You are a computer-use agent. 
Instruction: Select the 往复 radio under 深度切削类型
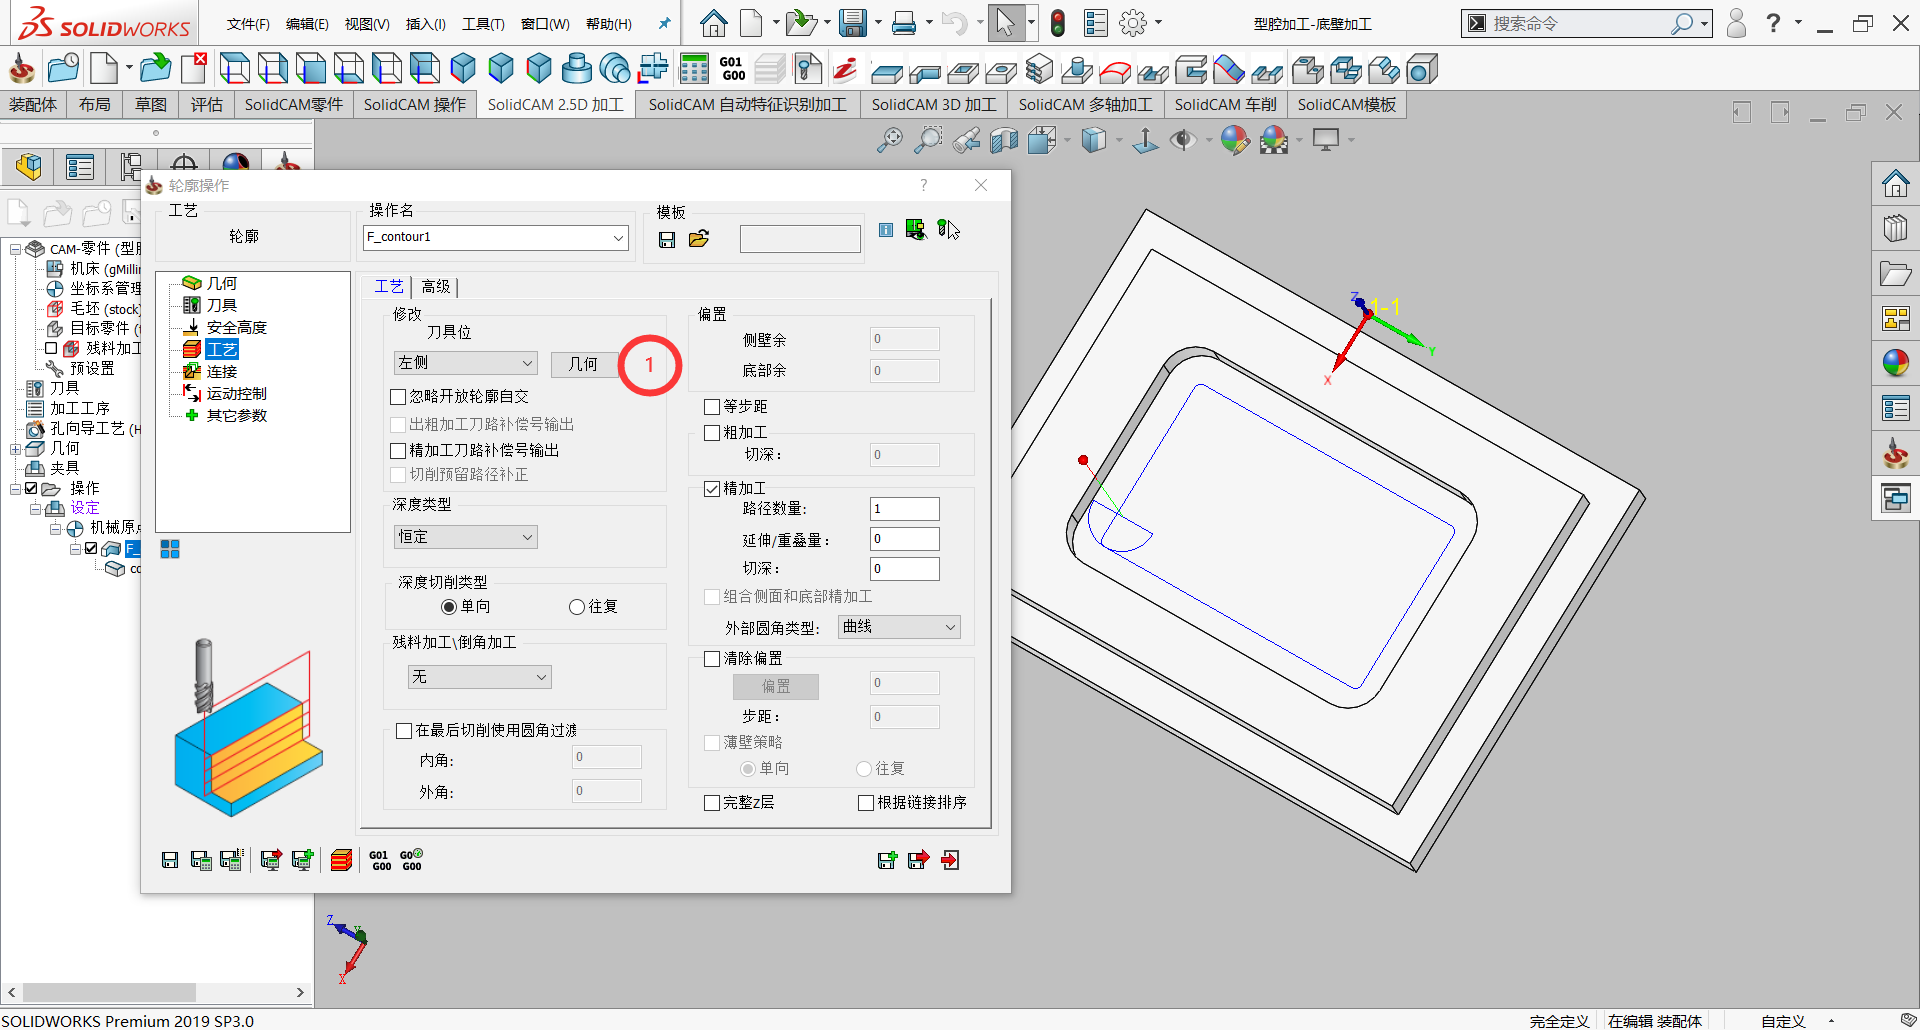click(x=577, y=607)
